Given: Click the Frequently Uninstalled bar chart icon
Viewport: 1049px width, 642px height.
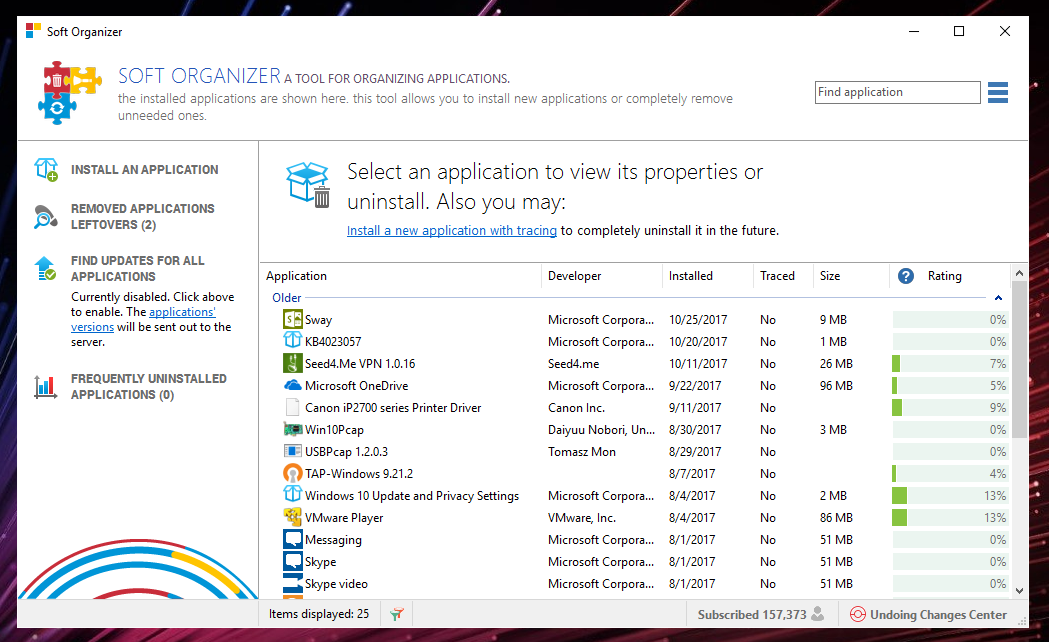Looking at the screenshot, I should 45,387.
